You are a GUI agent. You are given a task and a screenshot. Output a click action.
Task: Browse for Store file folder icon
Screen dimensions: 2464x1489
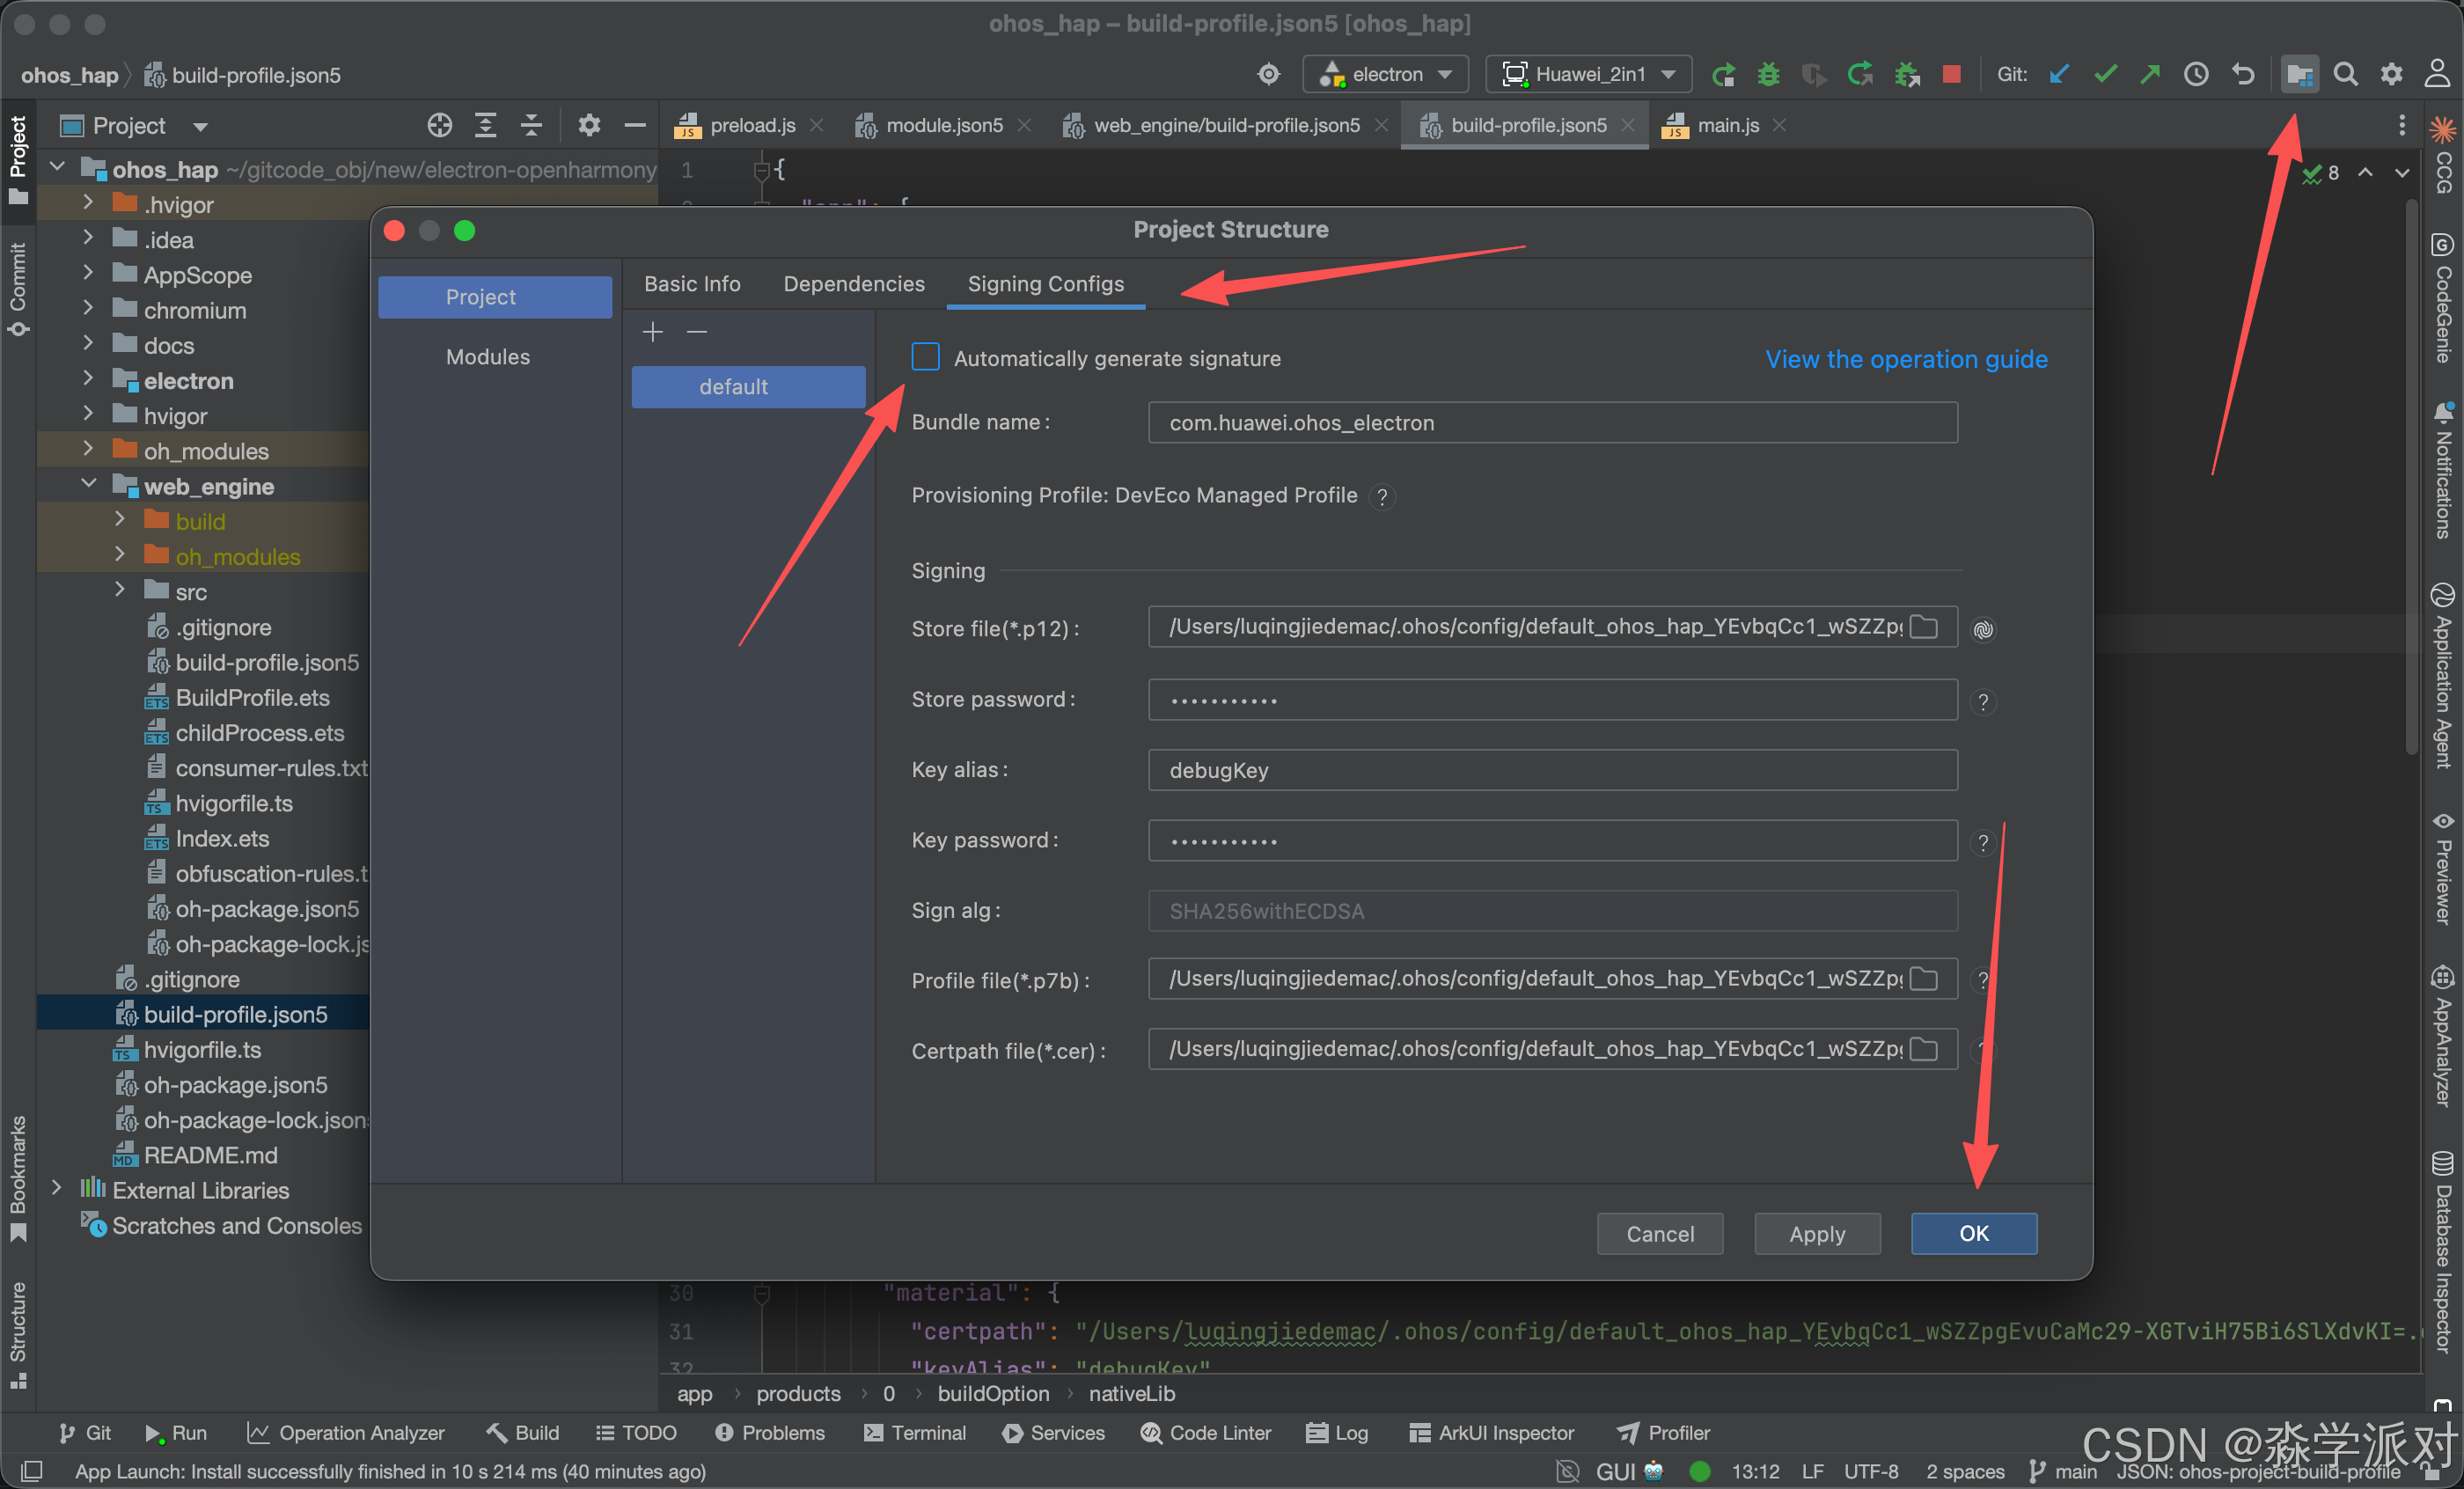(1924, 627)
